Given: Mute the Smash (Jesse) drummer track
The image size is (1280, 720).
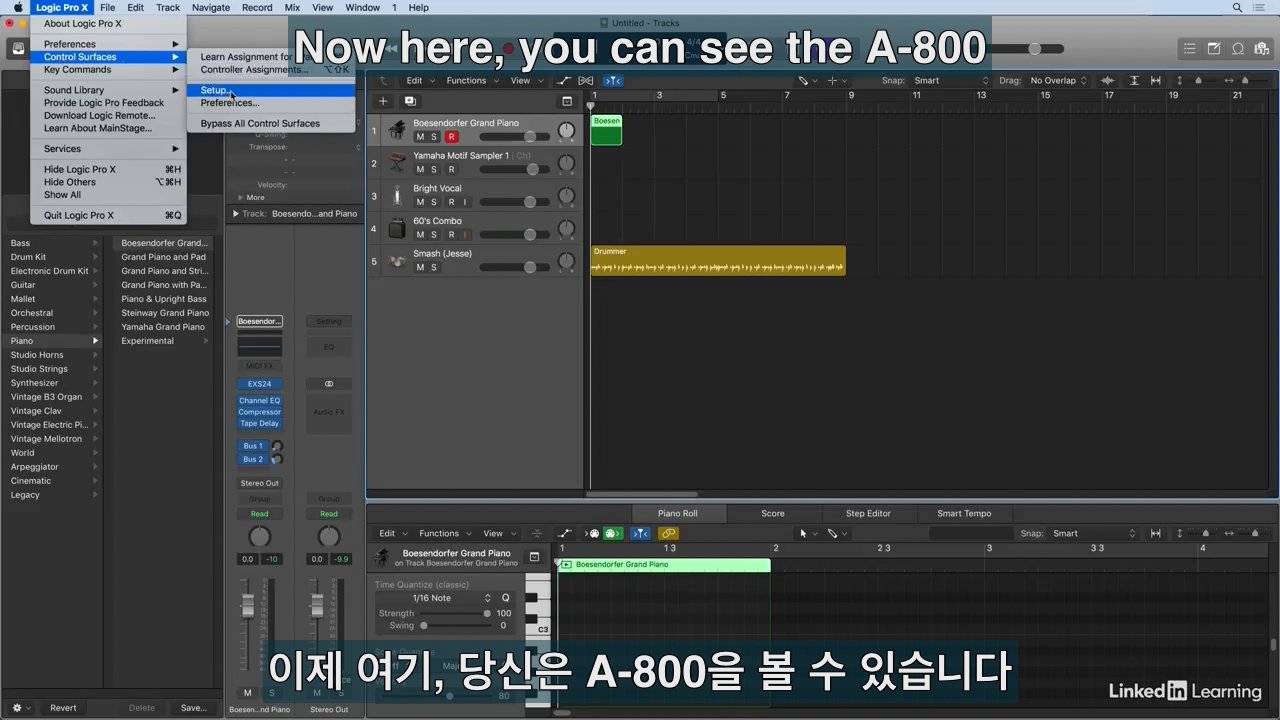Looking at the screenshot, I should tap(420, 268).
